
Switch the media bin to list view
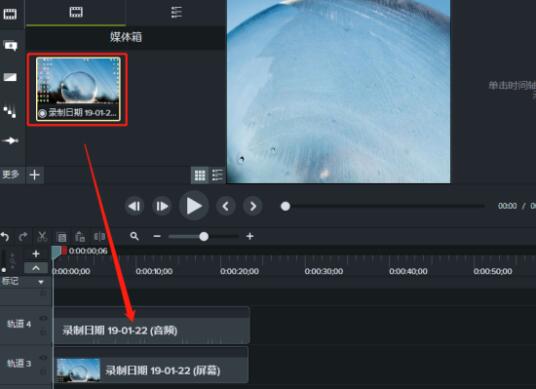tap(217, 175)
